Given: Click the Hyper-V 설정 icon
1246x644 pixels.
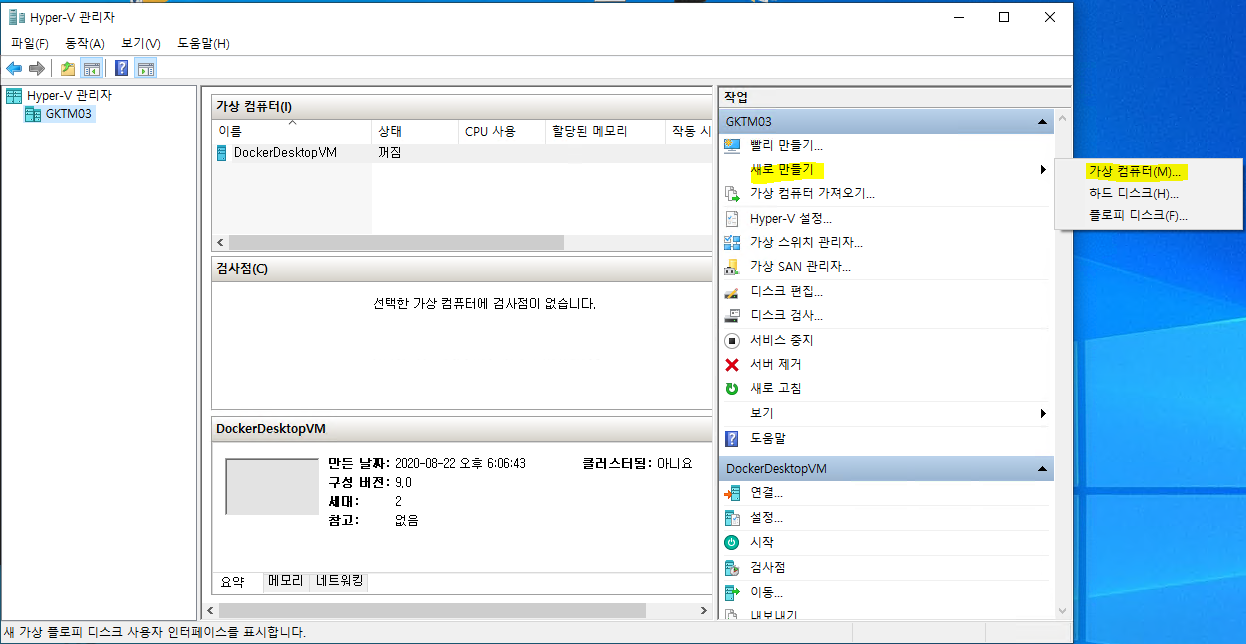Looking at the screenshot, I should [x=732, y=218].
